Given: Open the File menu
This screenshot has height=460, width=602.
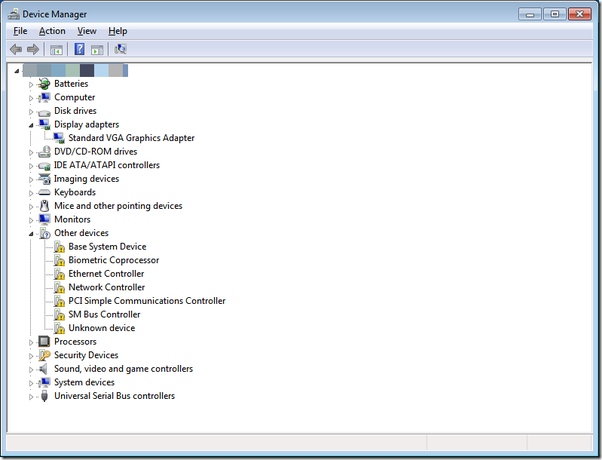Looking at the screenshot, I should coord(20,31).
